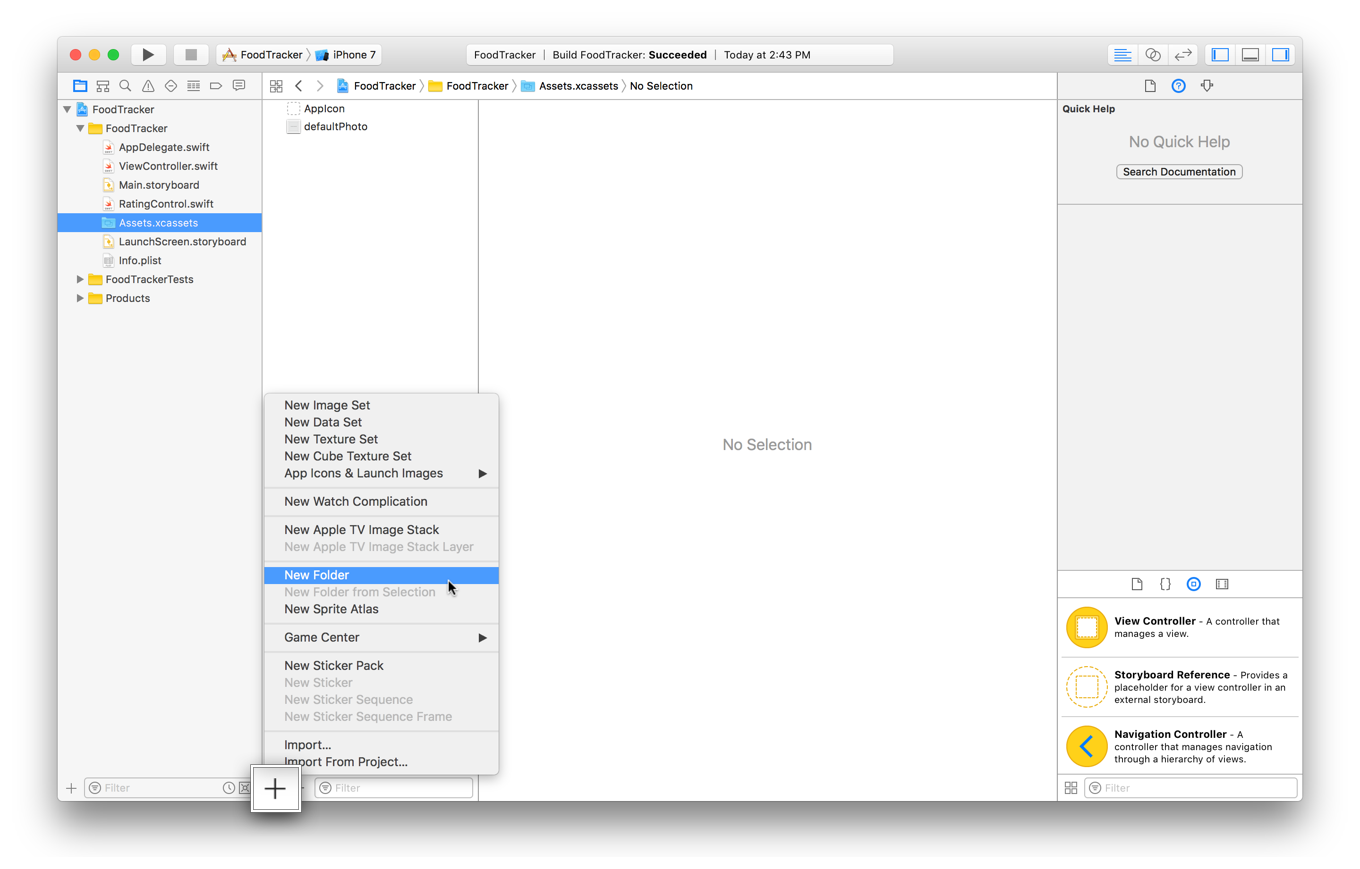The height and width of the screenshot is (869, 1360).
Task: Choose the iPhone 7 run destination
Action: coord(346,55)
